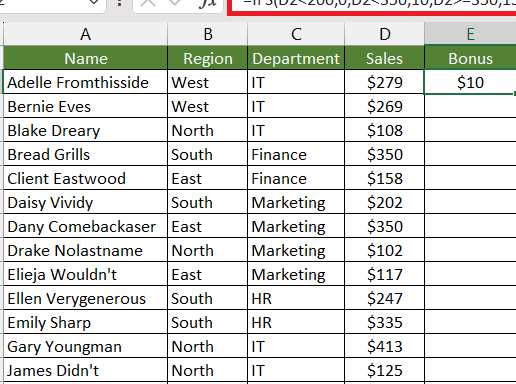Select the Sales cell showing $269
Screen dimensions: 516x384
385,106
